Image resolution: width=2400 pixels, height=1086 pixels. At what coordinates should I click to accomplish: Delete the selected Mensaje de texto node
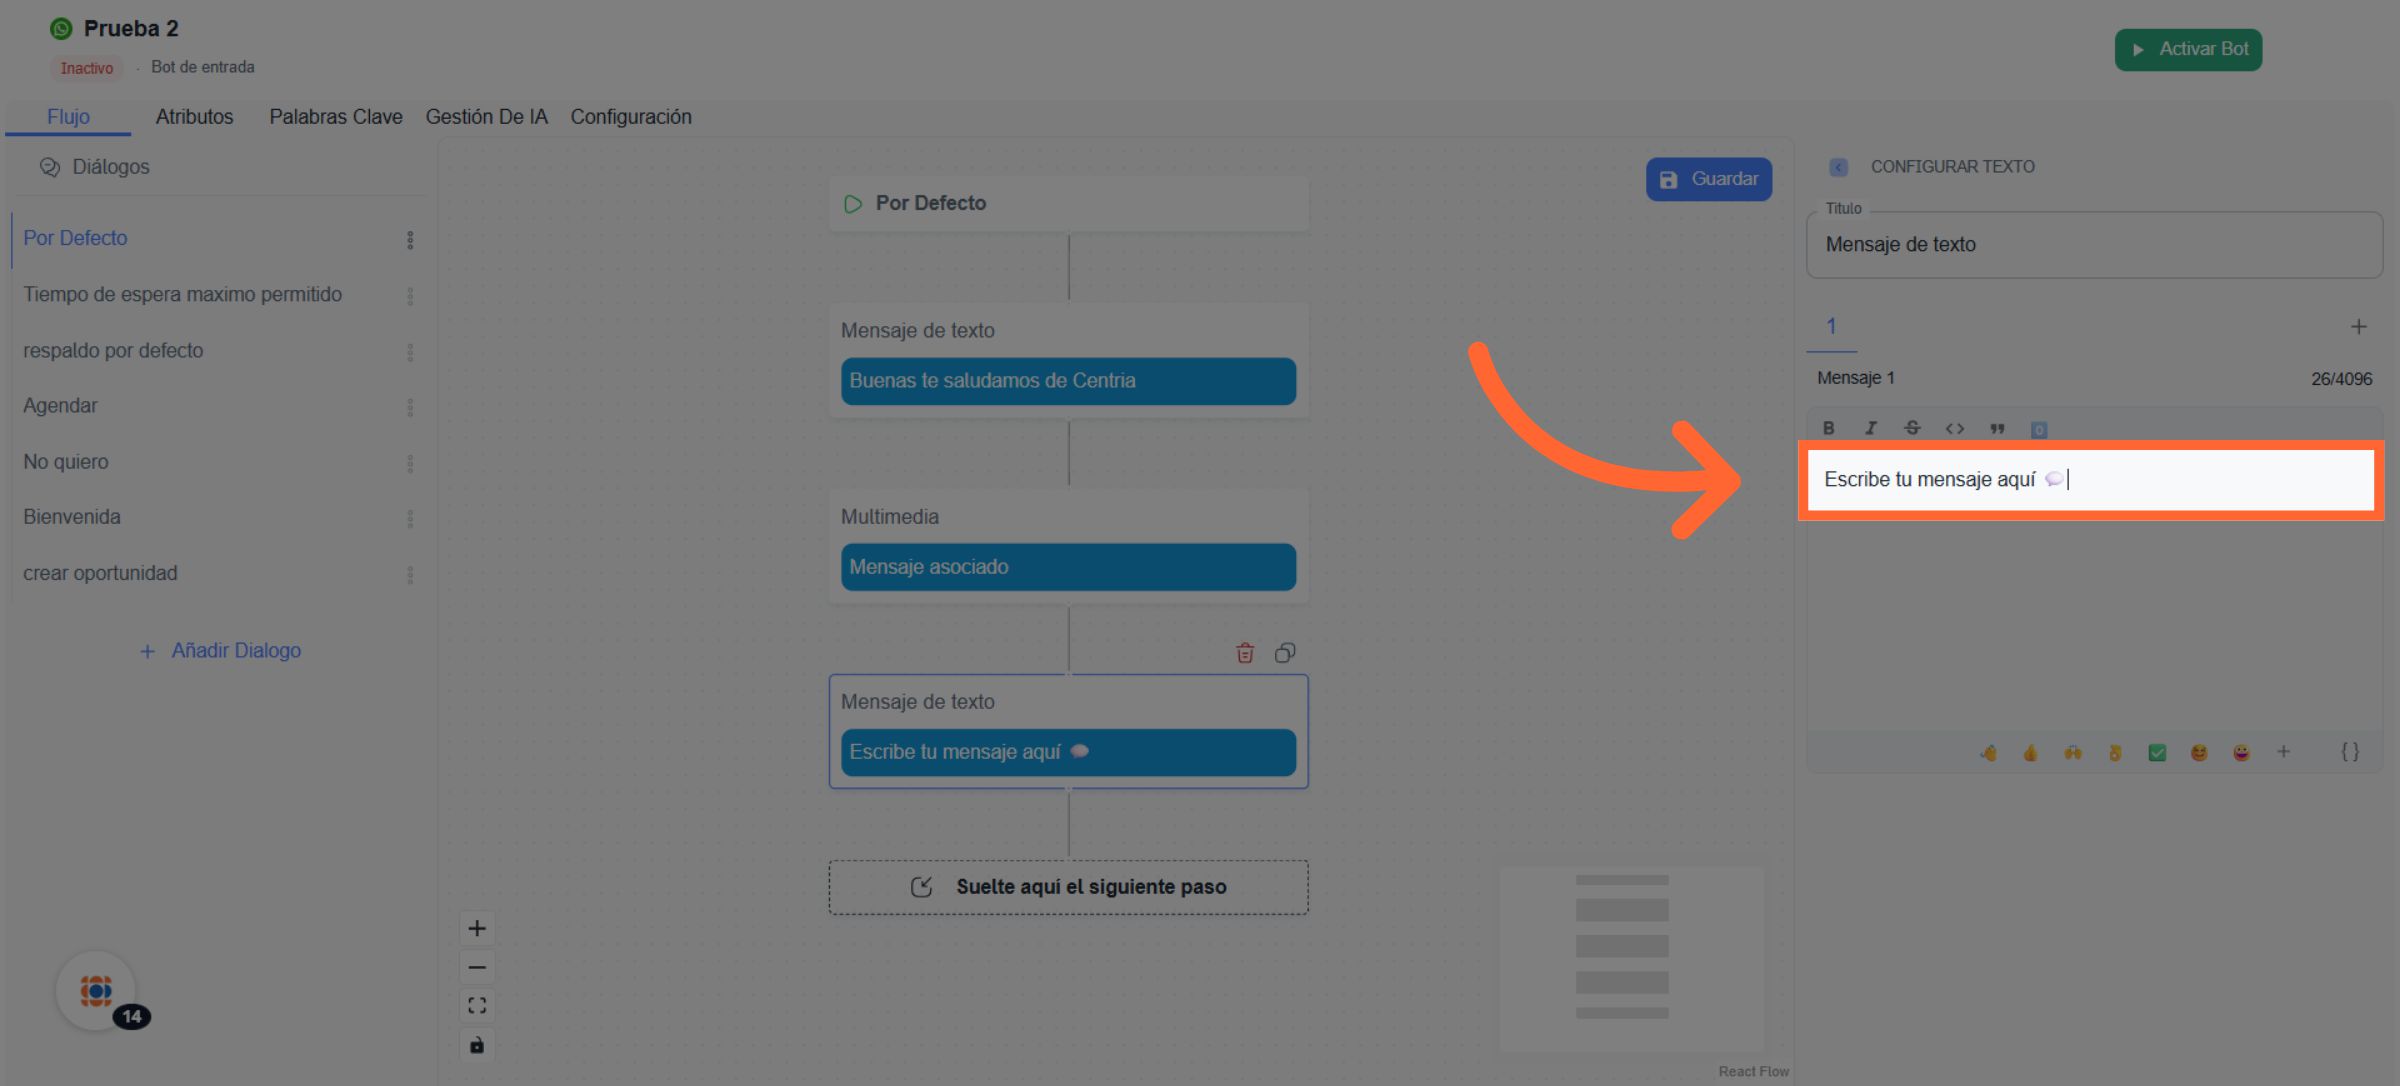coord(1245,653)
